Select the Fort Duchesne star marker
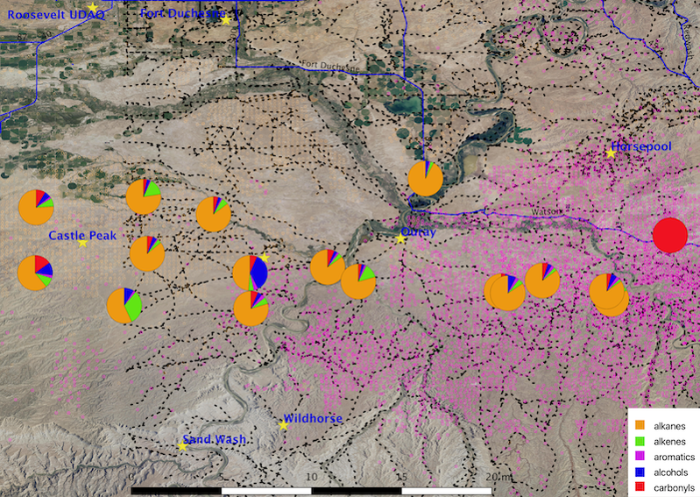 click(x=227, y=20)
